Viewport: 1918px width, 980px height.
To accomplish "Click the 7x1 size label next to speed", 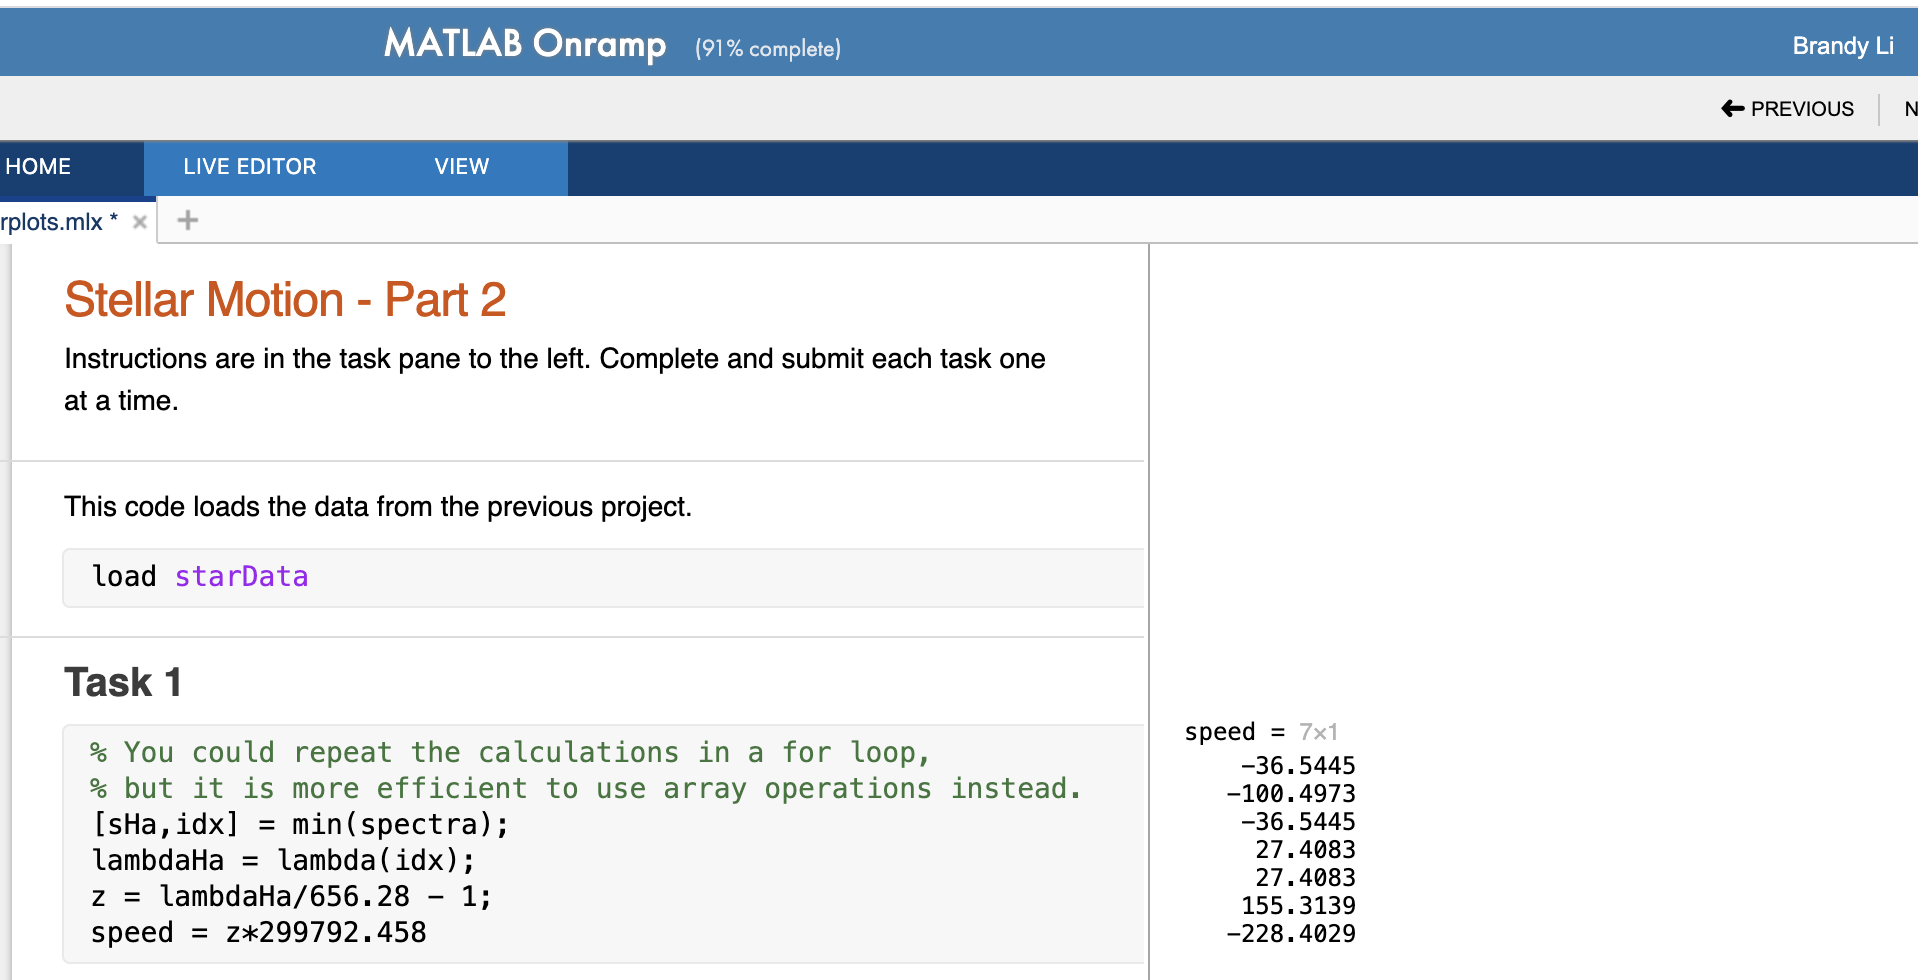I will coord(1317,731).
